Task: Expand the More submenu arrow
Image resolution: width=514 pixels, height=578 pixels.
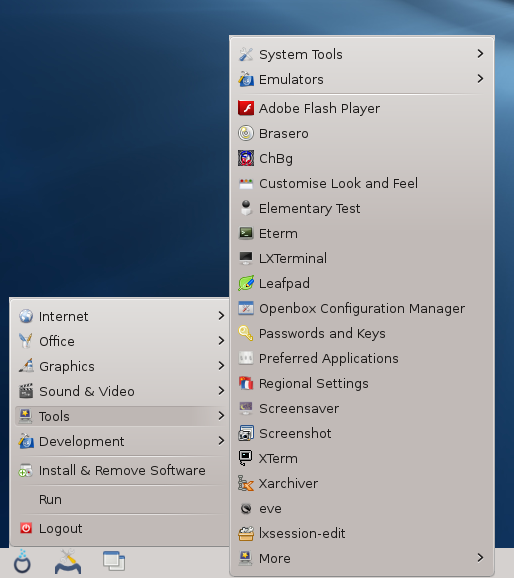Action: click(480, 558)
